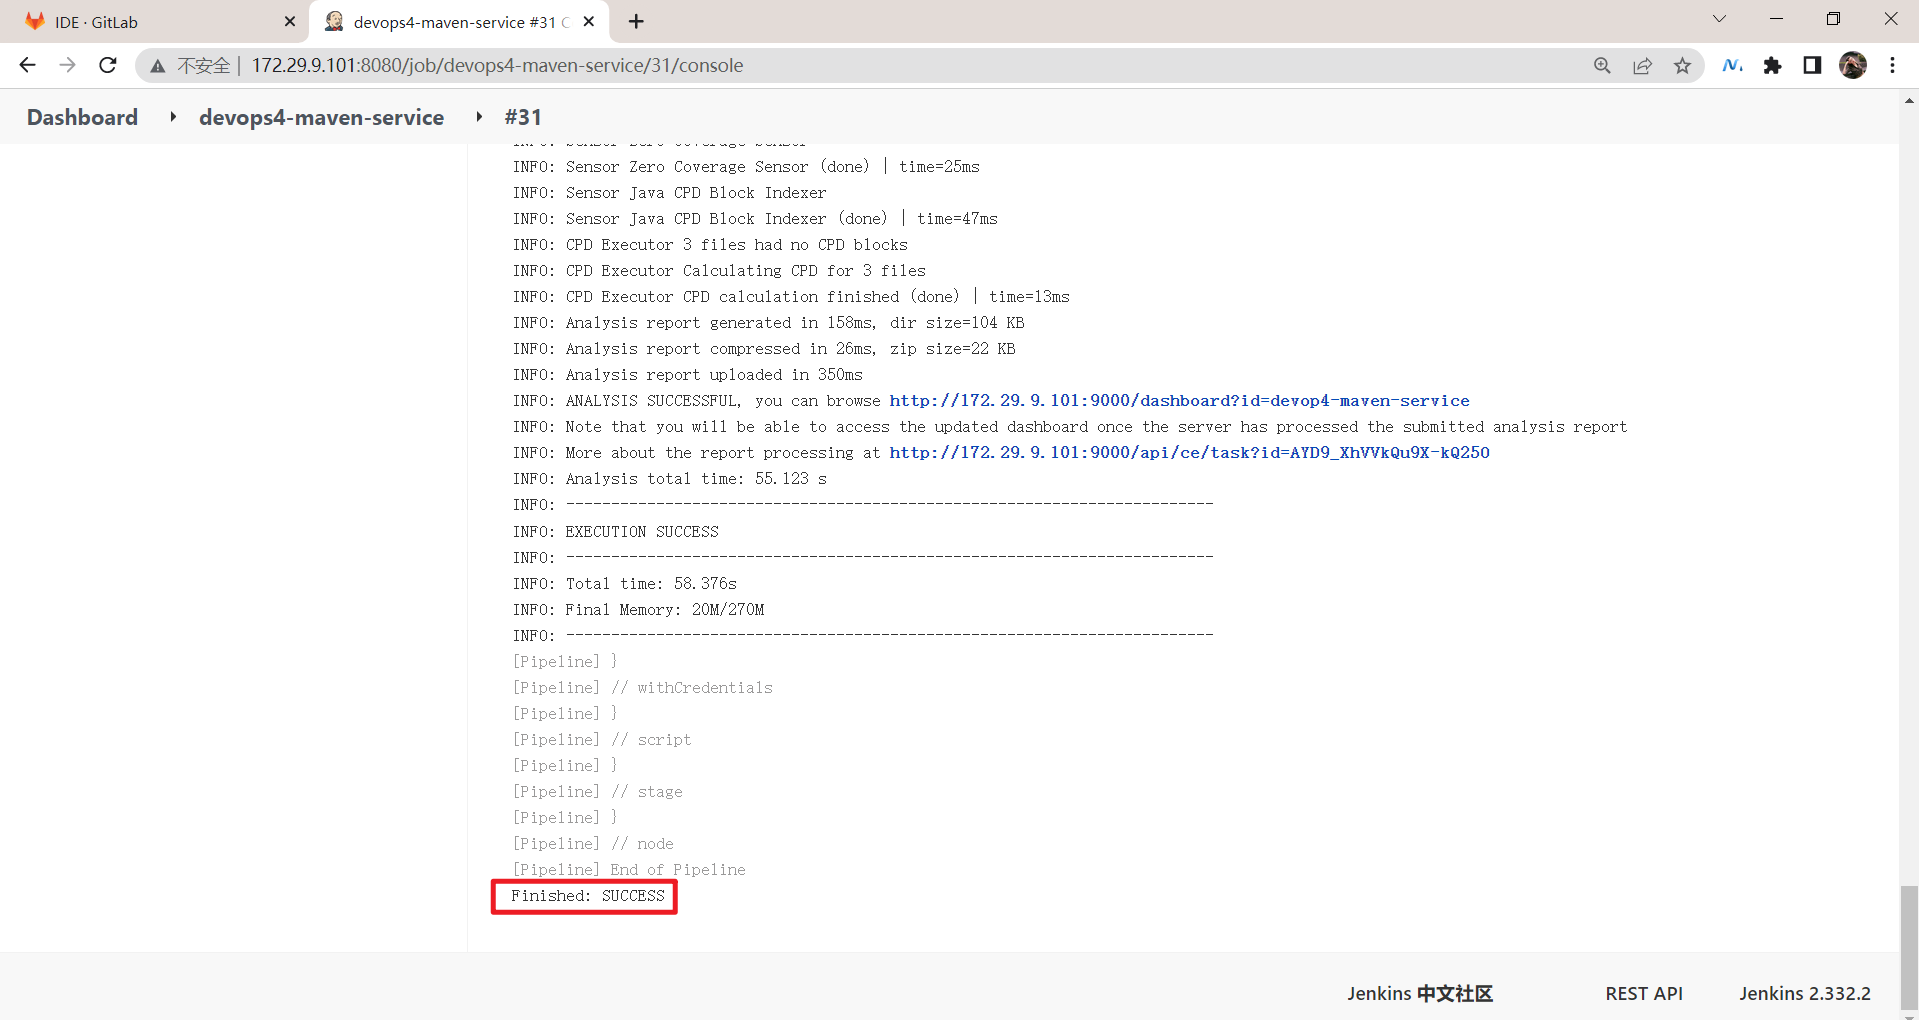Viewport: 1919px width, 1020px height.
Task: Go to the Jenkins Dashboard breadcrumb
Action: pyautogui.click(x=82, y=117)
